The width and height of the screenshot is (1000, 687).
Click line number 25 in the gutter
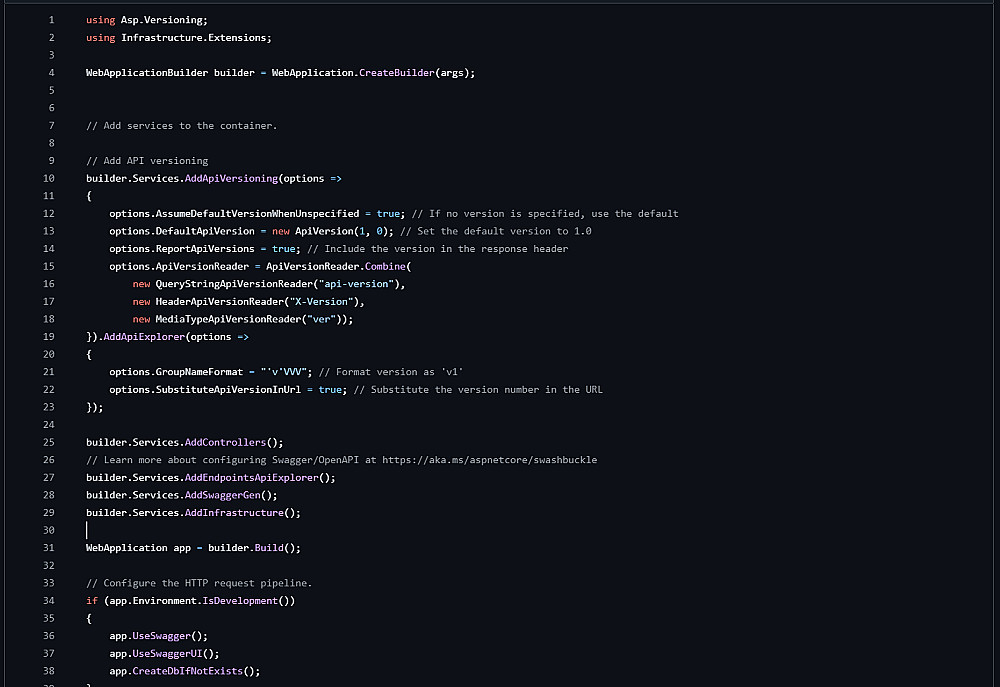tap(49, 442)
